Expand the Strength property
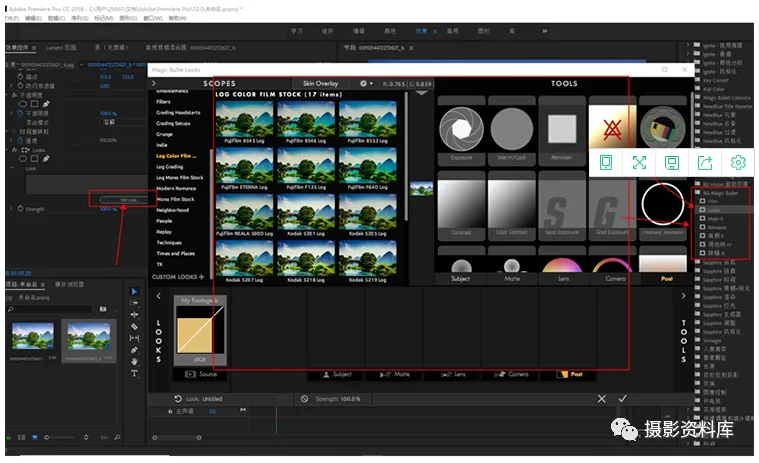 coord(11,209)
